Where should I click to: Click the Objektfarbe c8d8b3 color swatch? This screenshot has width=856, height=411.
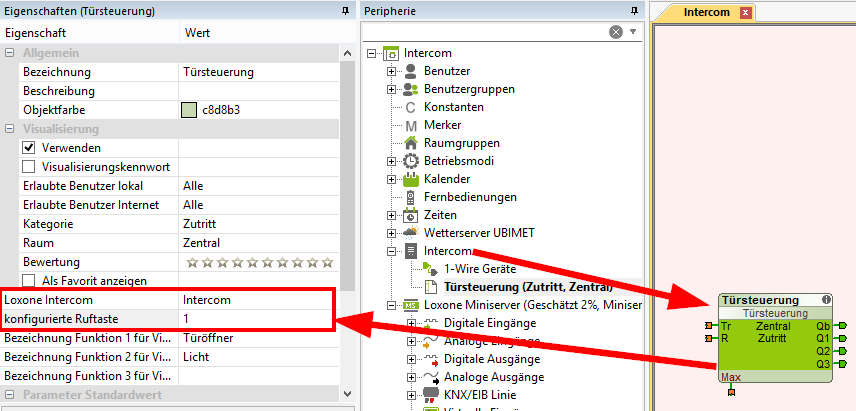click(x=189, y=110)
